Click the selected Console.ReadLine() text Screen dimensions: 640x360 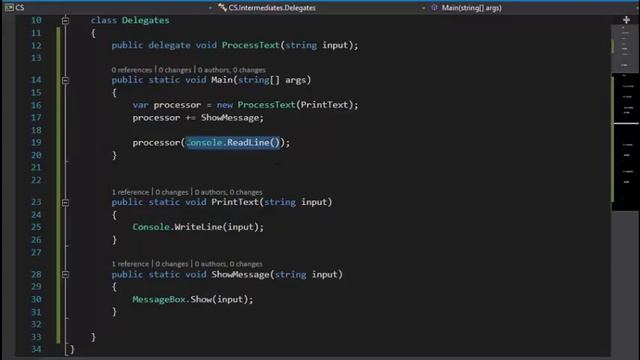coord(233,142)
